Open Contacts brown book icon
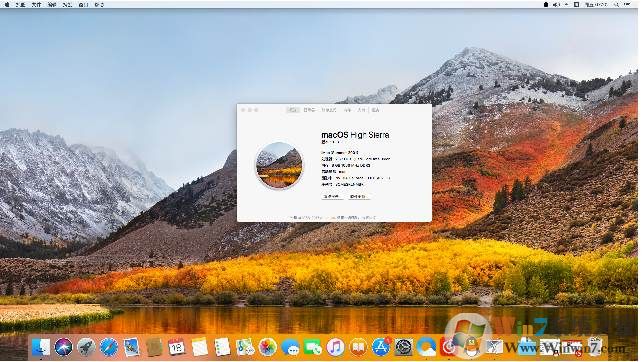 tap(154, 347)
